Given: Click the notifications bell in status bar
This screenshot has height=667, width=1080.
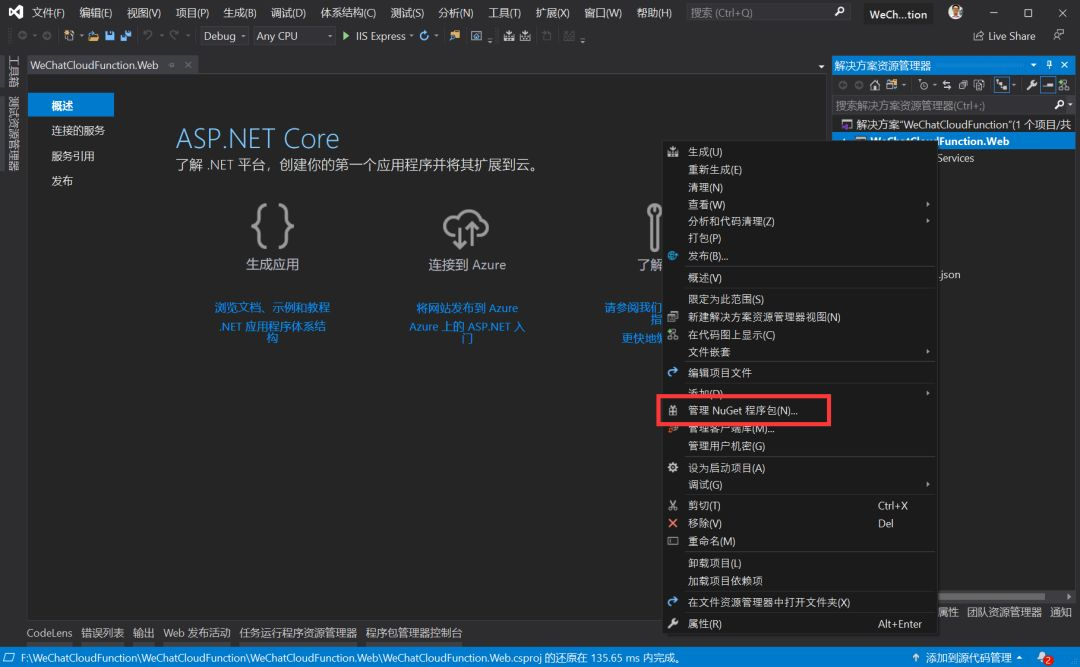Looking at the screenshot, I should pyautogui.click(x=1044, y=658).
